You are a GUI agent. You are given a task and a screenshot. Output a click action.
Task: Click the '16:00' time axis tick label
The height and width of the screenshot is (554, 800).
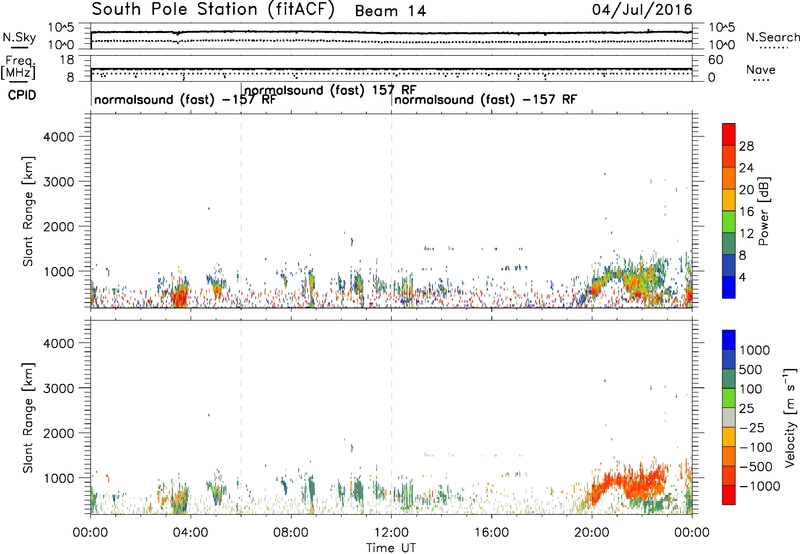pos(491,532)
